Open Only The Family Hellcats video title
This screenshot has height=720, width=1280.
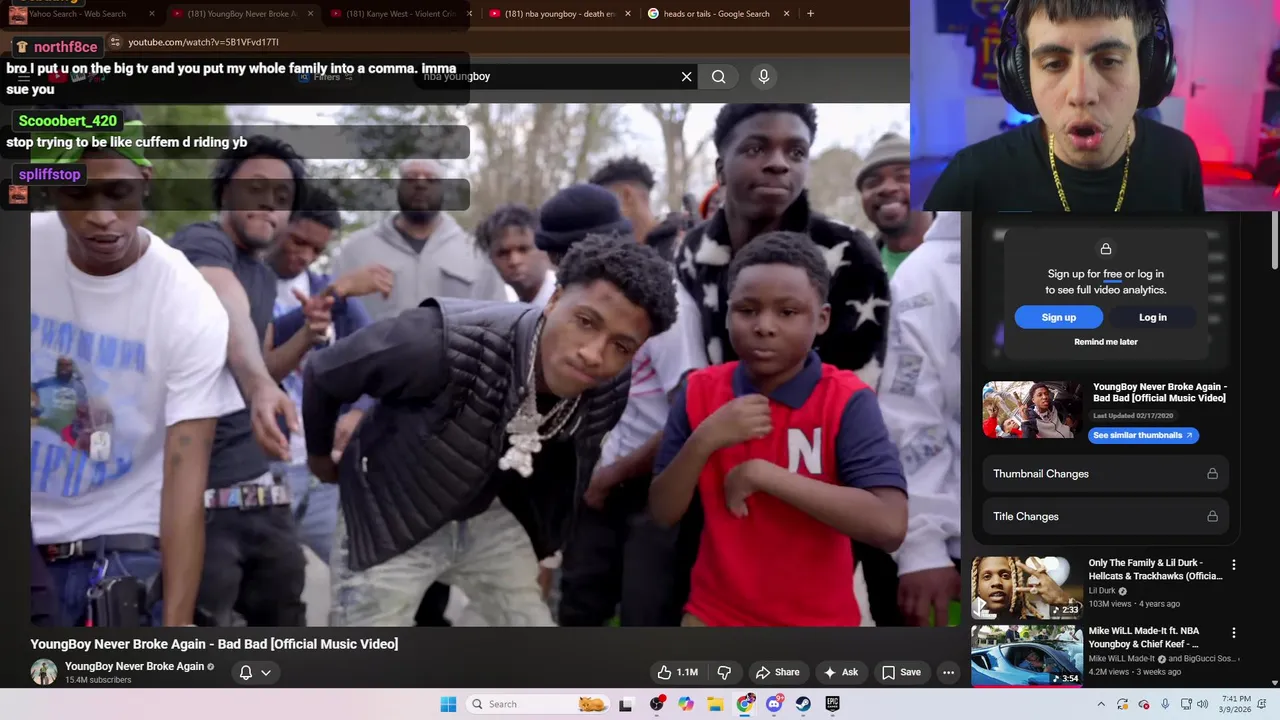tap(1155, 569)
